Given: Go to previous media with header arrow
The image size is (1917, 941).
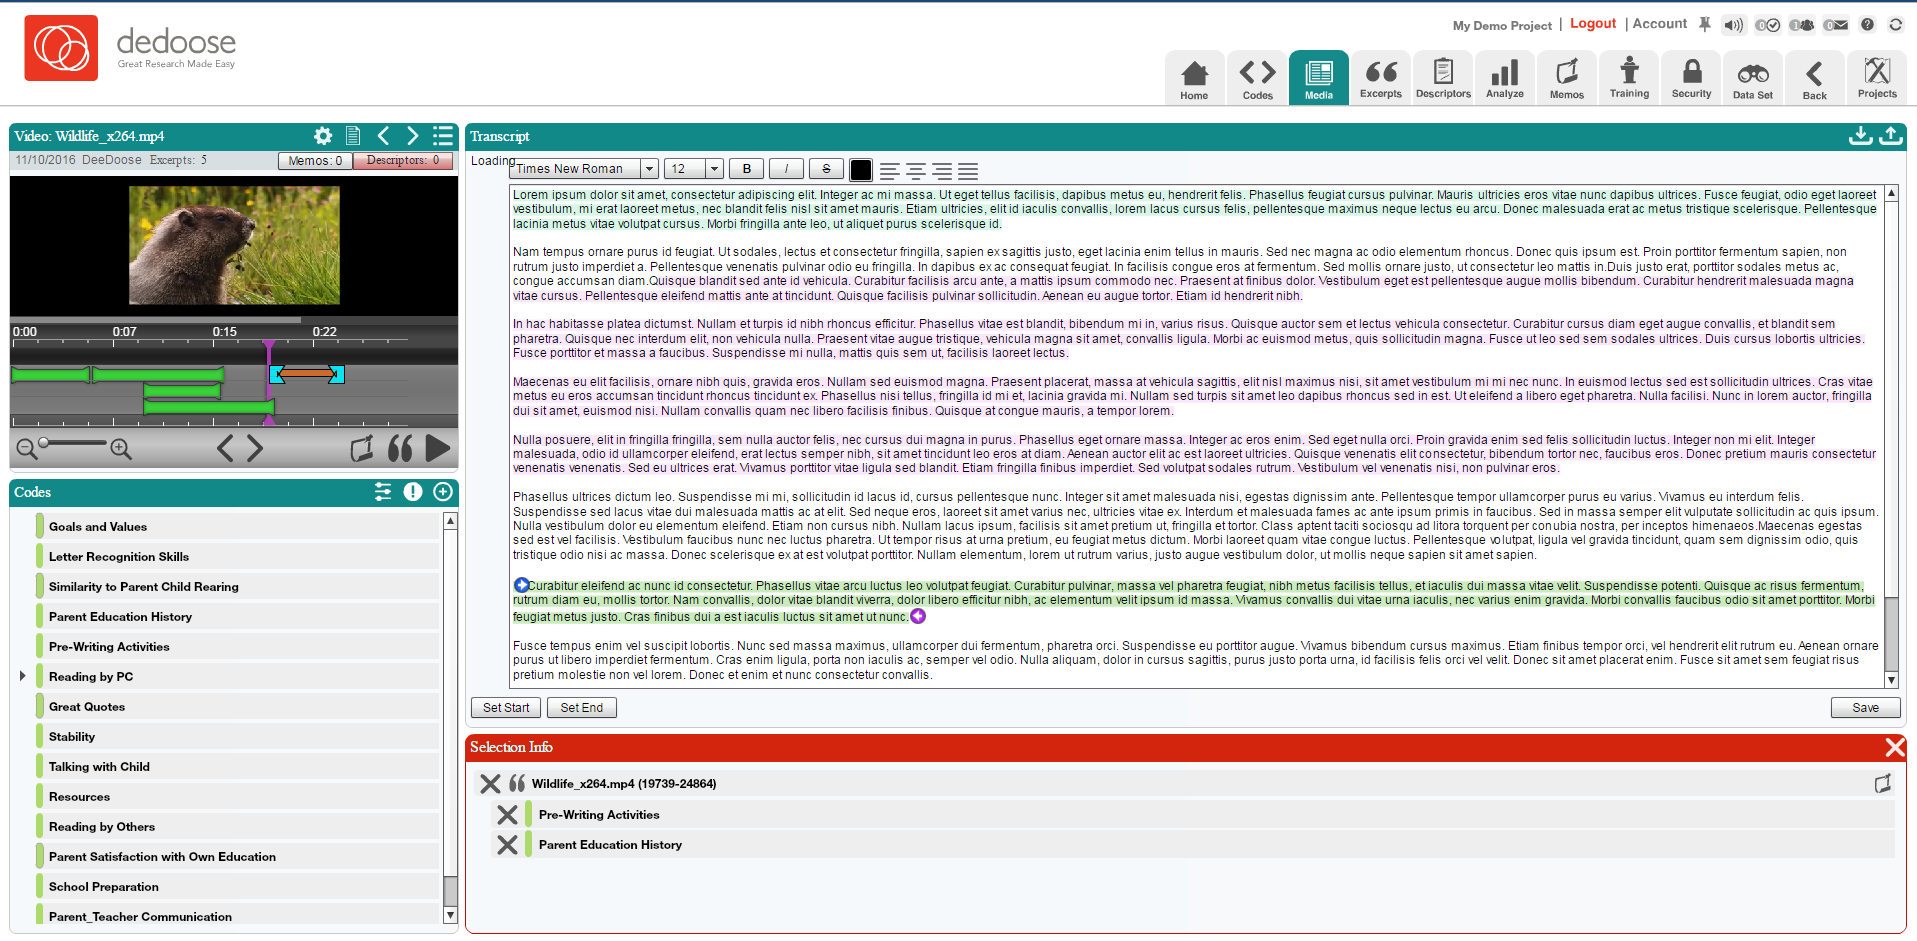Looking at the screenshot, I should [383, 136].
